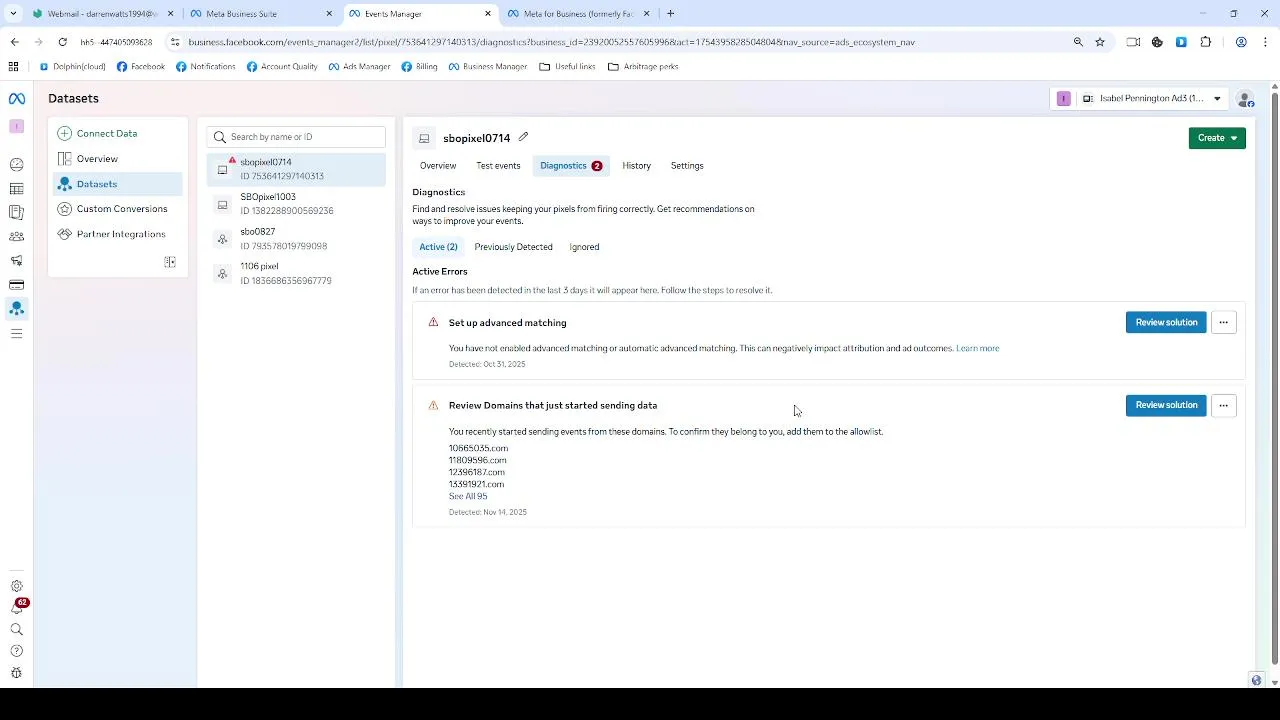
Task: Open a new browser tab with plus
Action: coord(670,14)
